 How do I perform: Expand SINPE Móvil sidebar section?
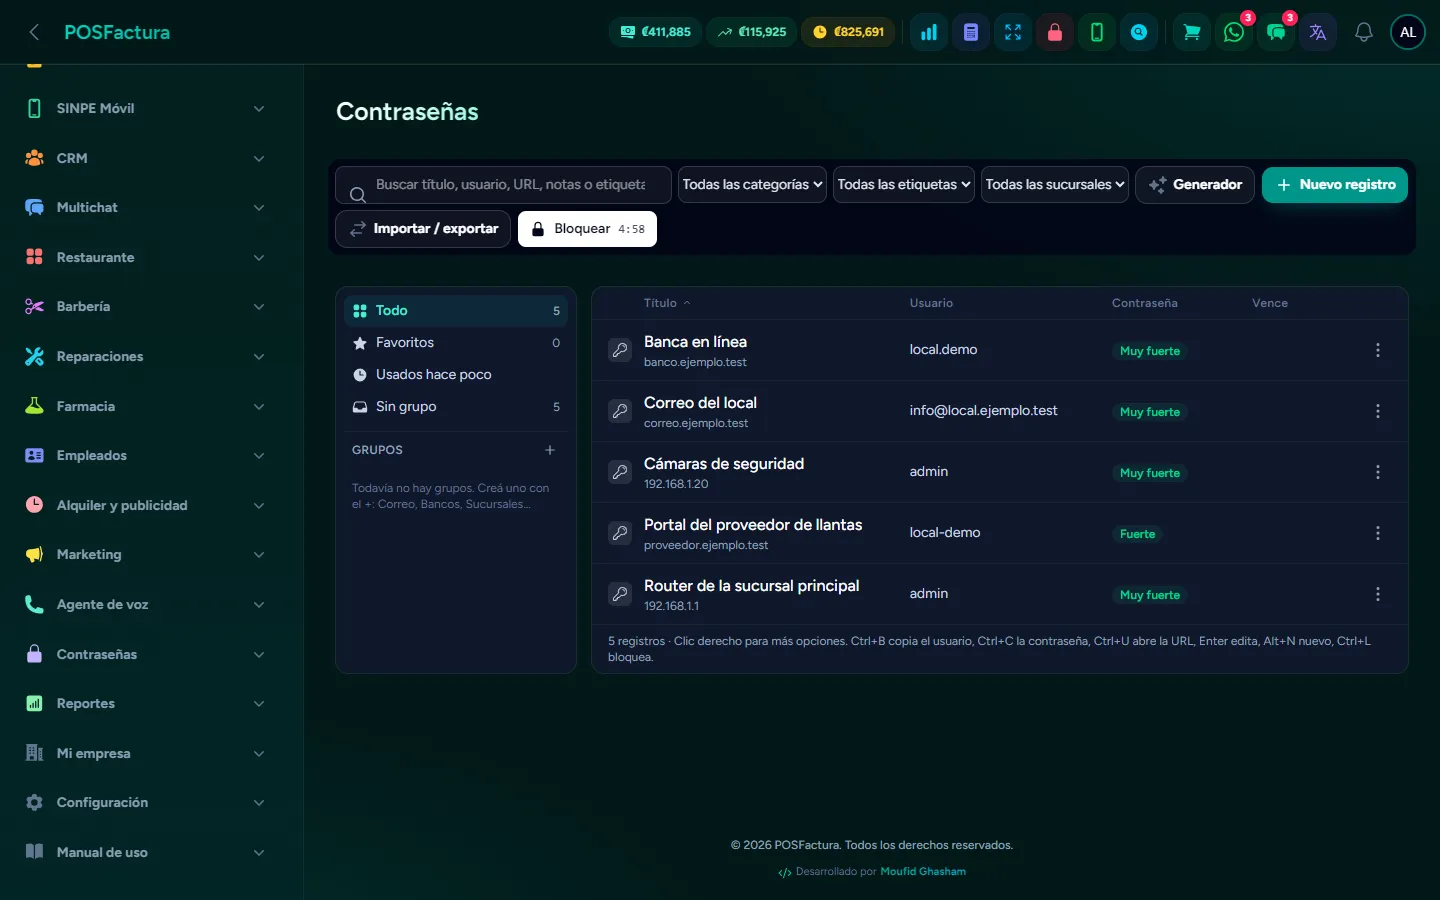click(x=148, y=108)
